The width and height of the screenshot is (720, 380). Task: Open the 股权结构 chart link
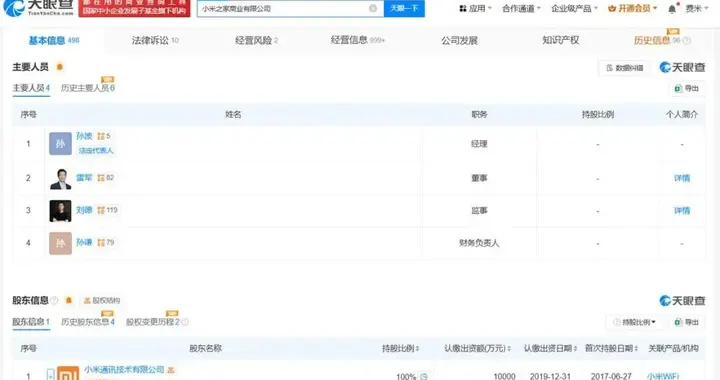[102, 301]
